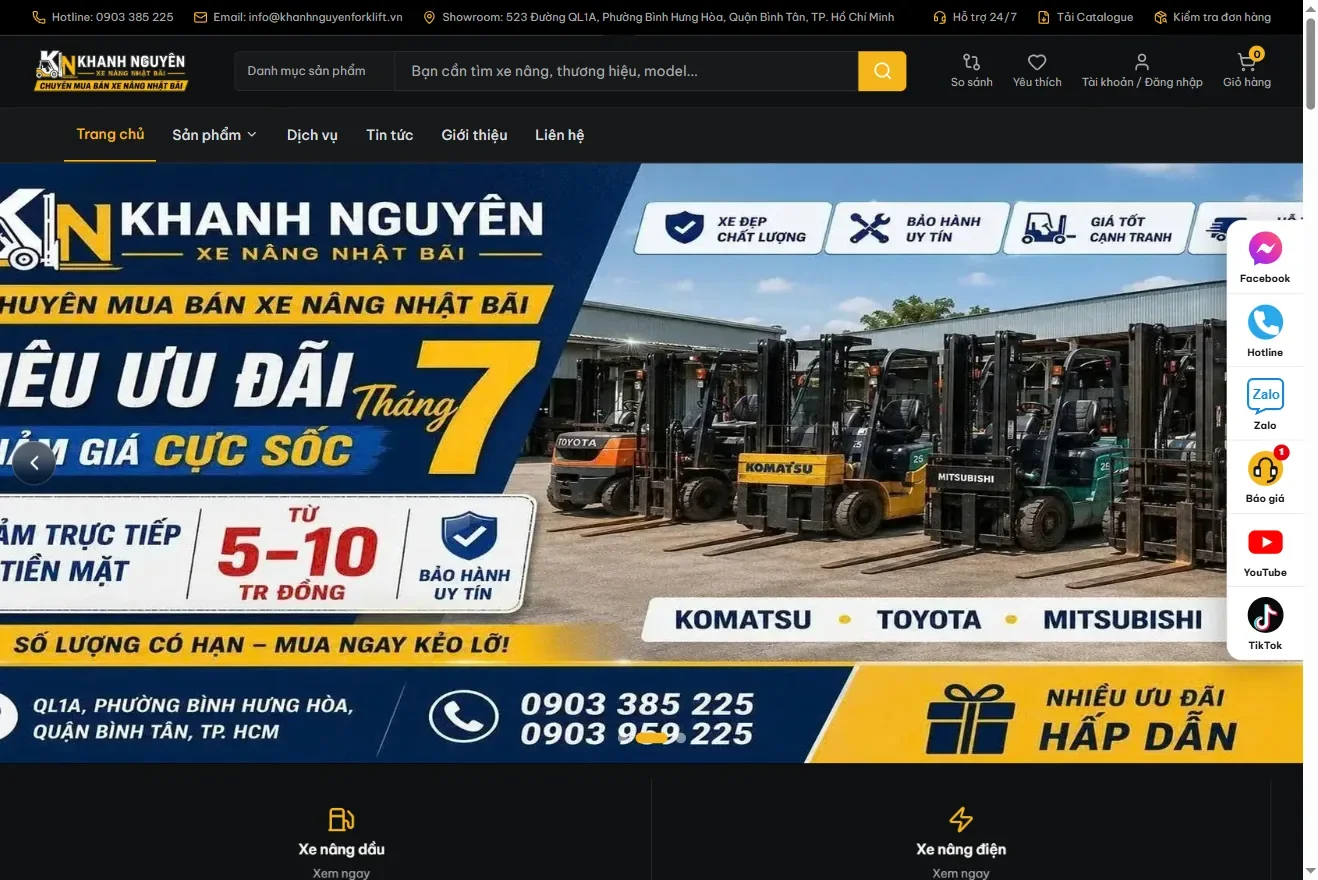Open Facebook Messenger chat icon
The height and width of the screenshot is (880, 1318).
tap(1265, 248)
